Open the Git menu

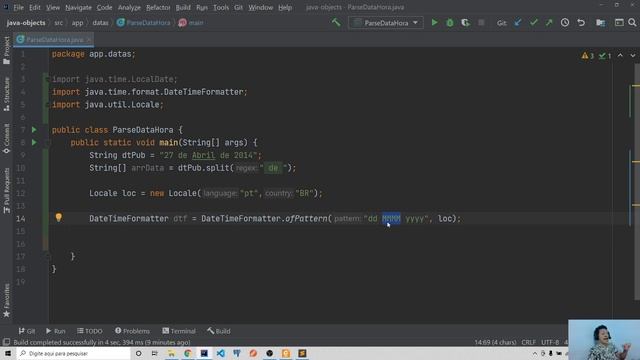click(238, 7)
